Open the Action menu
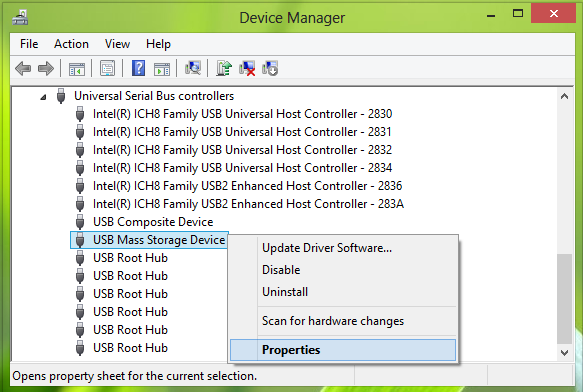 tap(71, 44)
